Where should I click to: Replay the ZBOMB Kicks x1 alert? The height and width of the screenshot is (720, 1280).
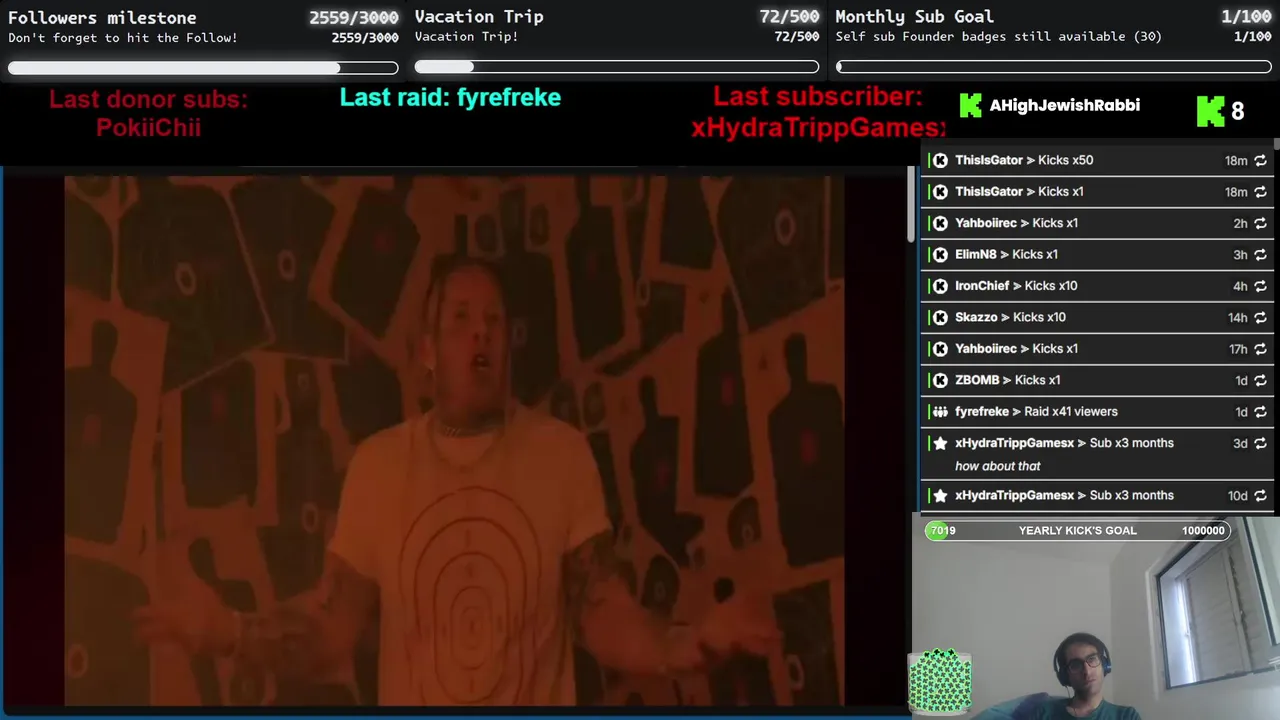[1260, 381]
